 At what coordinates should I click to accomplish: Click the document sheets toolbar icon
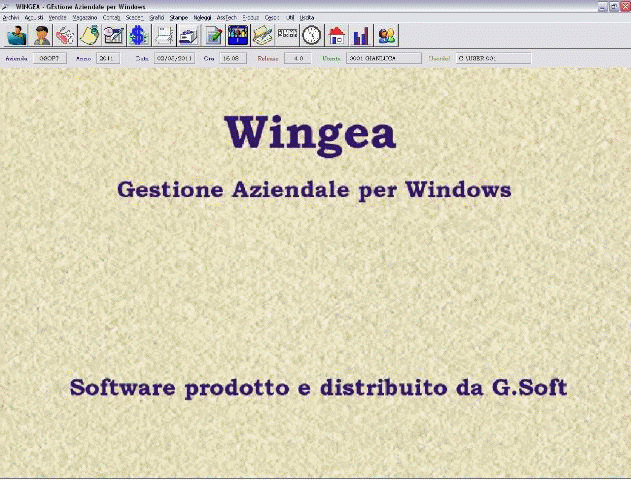click(x=165, y=35)
